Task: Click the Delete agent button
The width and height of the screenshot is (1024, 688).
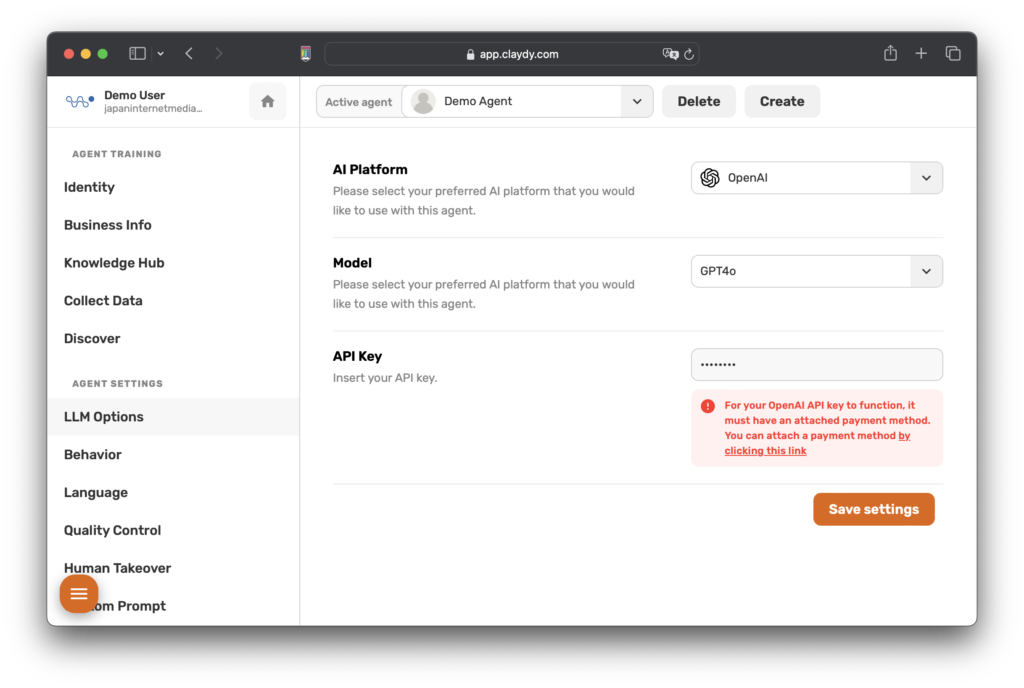Action: [x=698, y=101]
